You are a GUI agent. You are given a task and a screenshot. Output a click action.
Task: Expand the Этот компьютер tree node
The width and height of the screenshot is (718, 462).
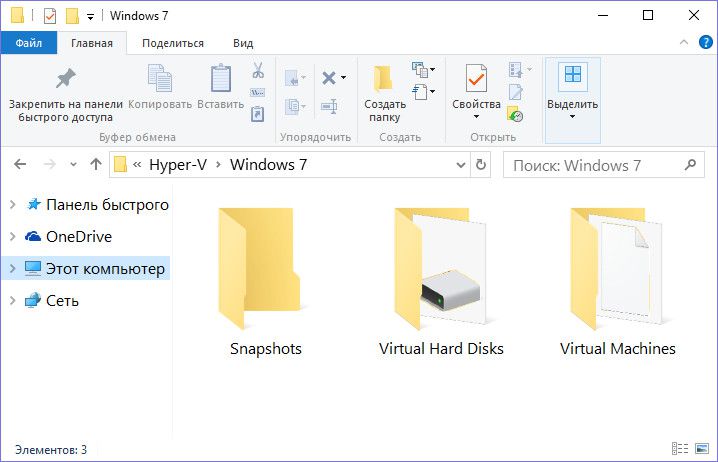click(12, 269)
